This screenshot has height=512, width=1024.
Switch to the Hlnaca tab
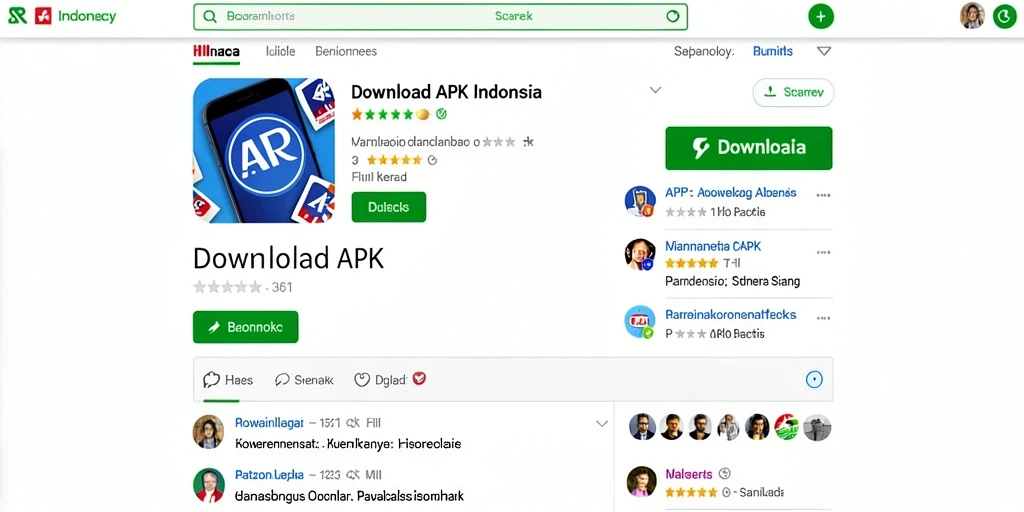click(217, 51)
